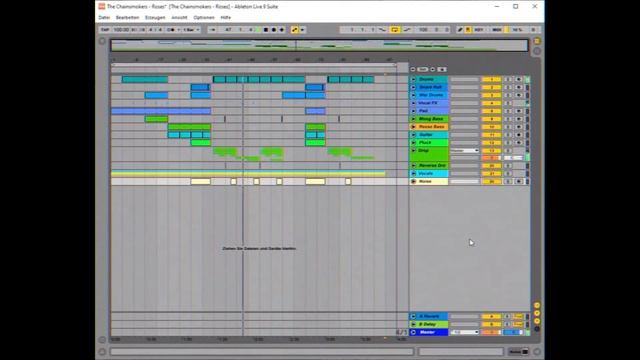Screen dimensions: 640x360
Task: Toggle Guitar track activator button
Action: [491, 135]
